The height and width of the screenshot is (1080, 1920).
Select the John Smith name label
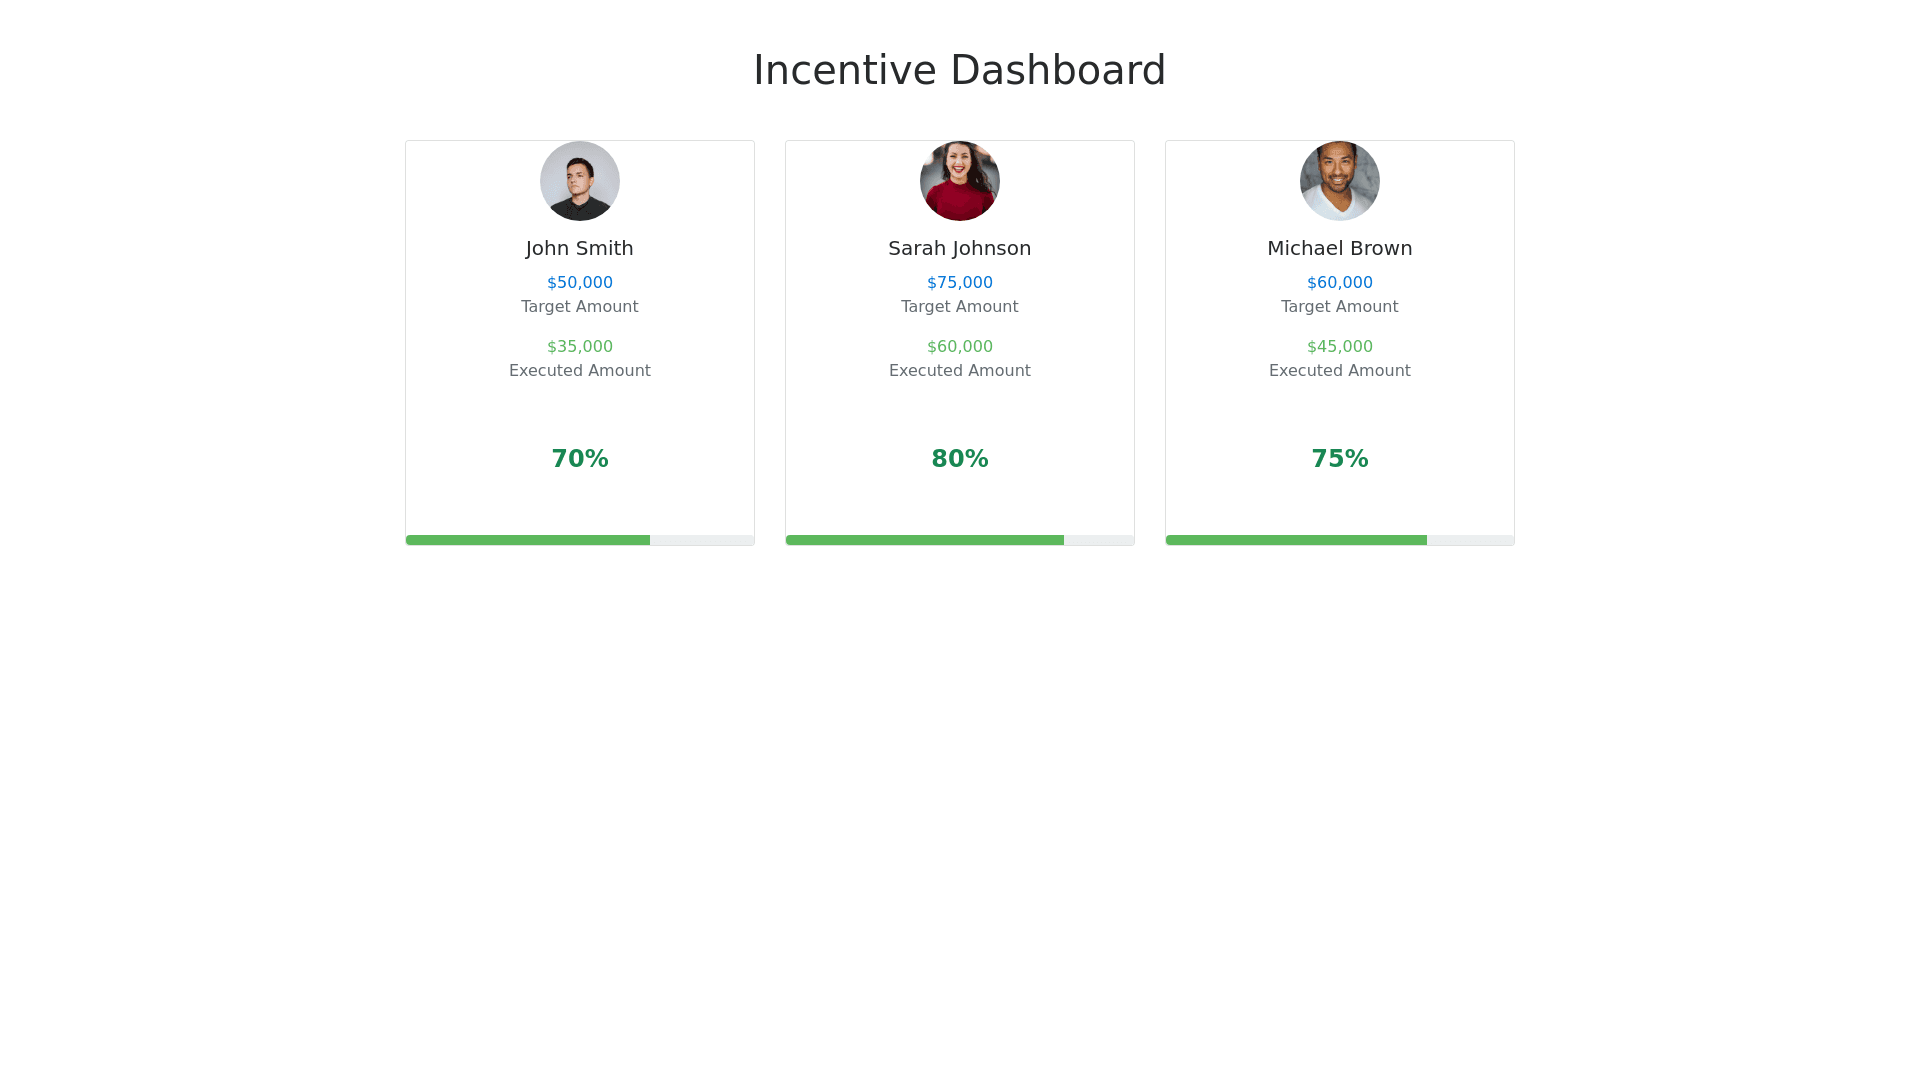click(580, 248)
